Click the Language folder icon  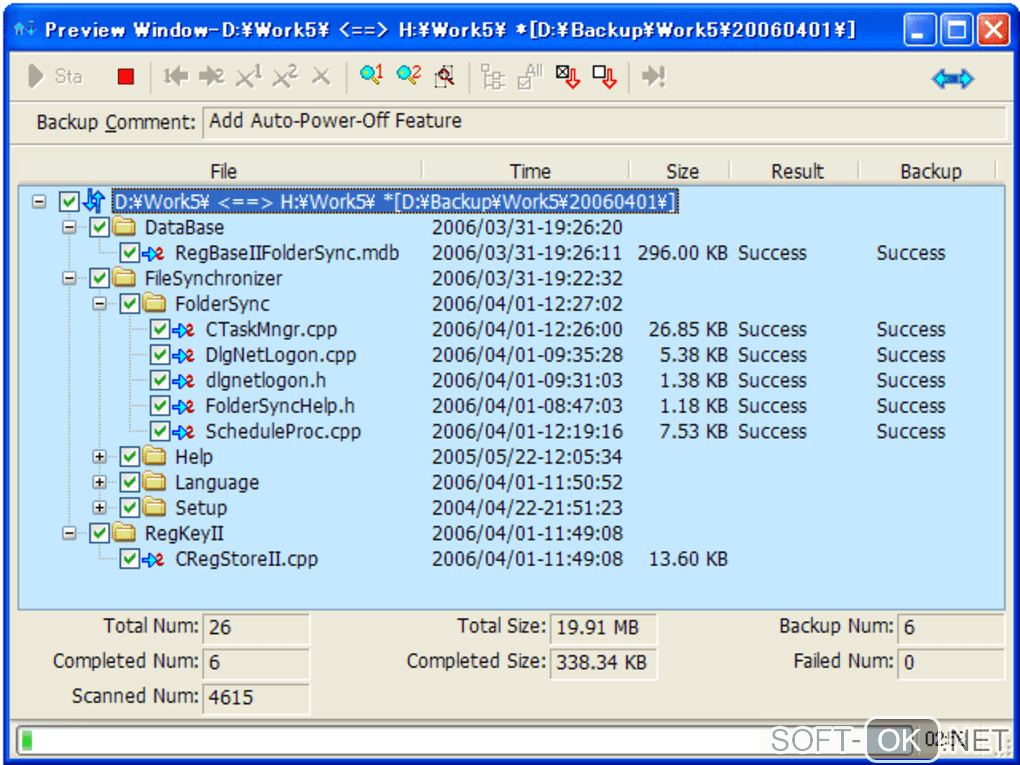click(154, 481)
